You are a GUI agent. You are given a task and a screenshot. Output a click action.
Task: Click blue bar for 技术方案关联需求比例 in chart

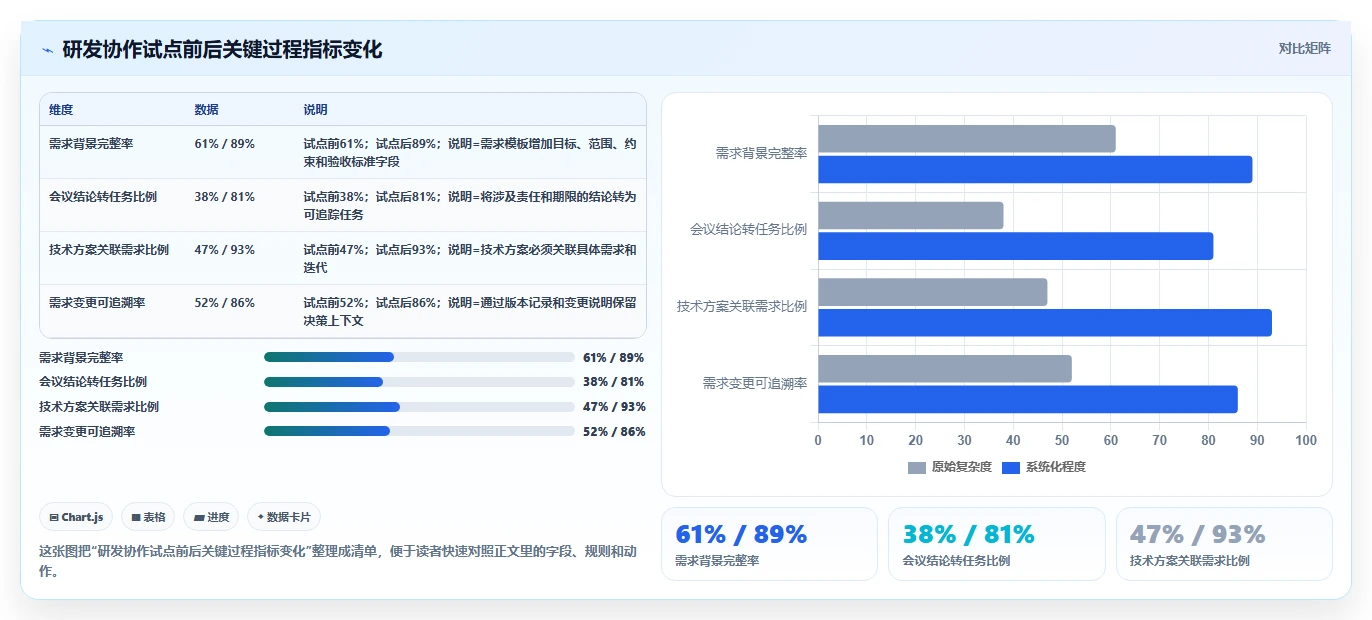[1045, 323]
